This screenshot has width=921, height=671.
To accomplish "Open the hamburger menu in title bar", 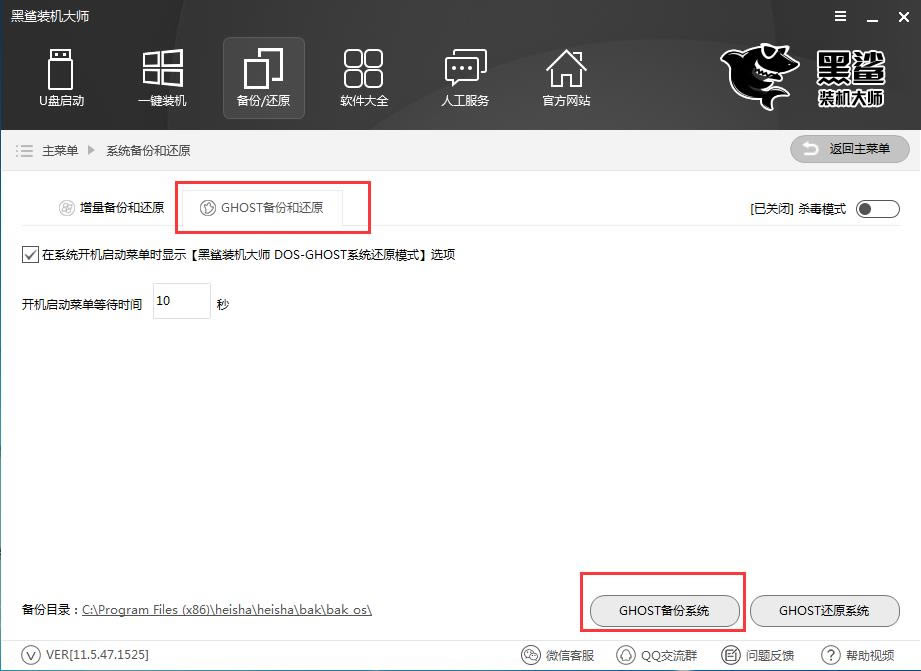I will pyautogui.click(x=841, y=16).
